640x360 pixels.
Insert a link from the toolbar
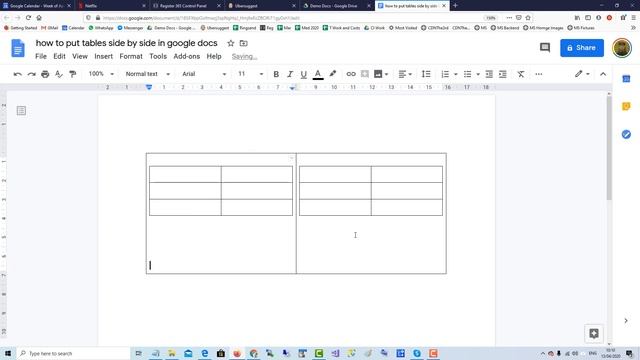pyautogui.click(x=351, y=74)
